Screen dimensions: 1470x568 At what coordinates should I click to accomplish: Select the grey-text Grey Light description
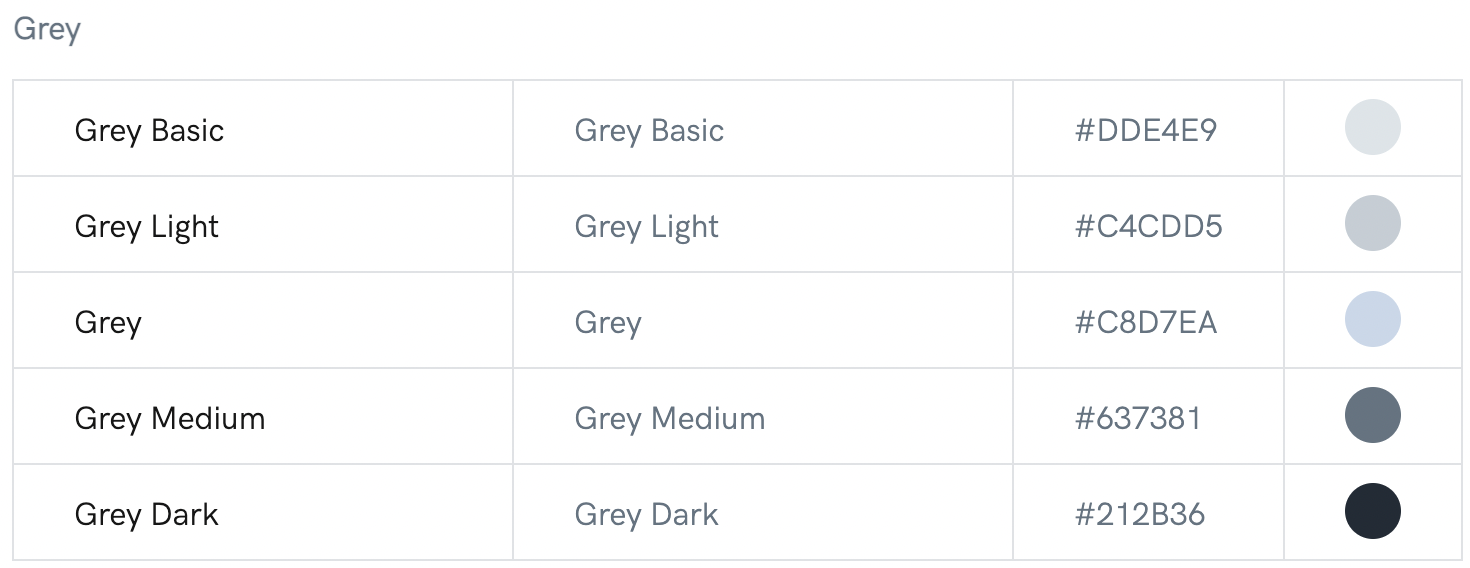coord(647,227)
